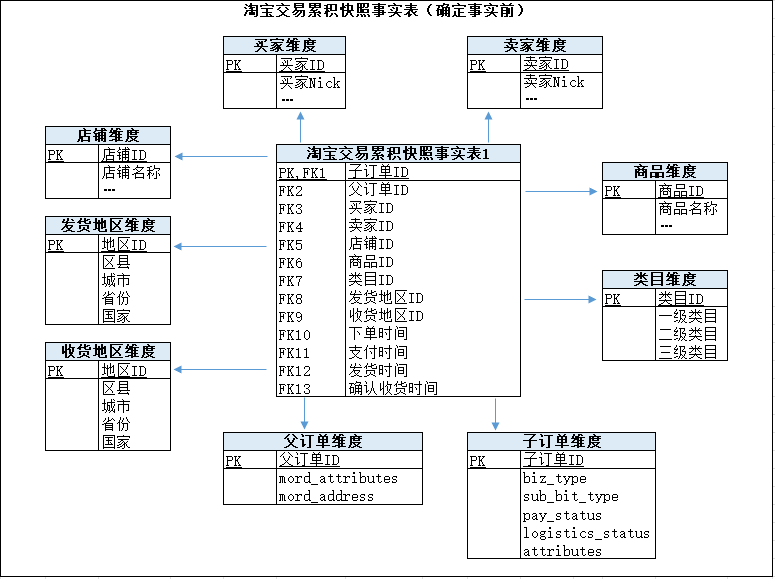Click the mord_attributes field
The width and height of the screenshot is (775, 579).
click(338, 479)
